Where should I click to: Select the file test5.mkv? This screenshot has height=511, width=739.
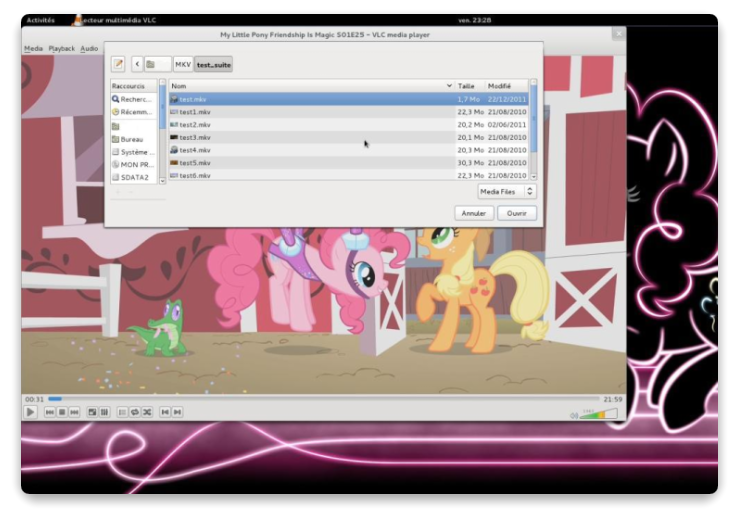pos(348,163)
